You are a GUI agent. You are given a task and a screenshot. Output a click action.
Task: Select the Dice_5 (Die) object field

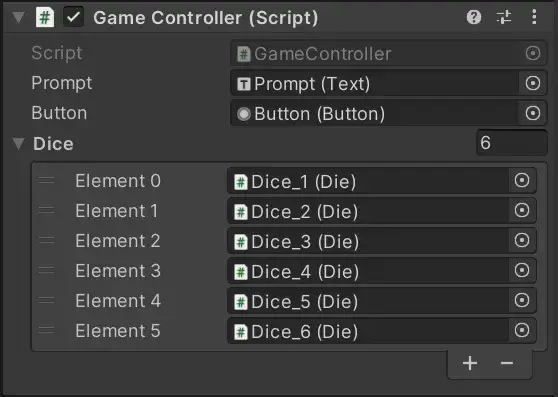pos(368,301)
